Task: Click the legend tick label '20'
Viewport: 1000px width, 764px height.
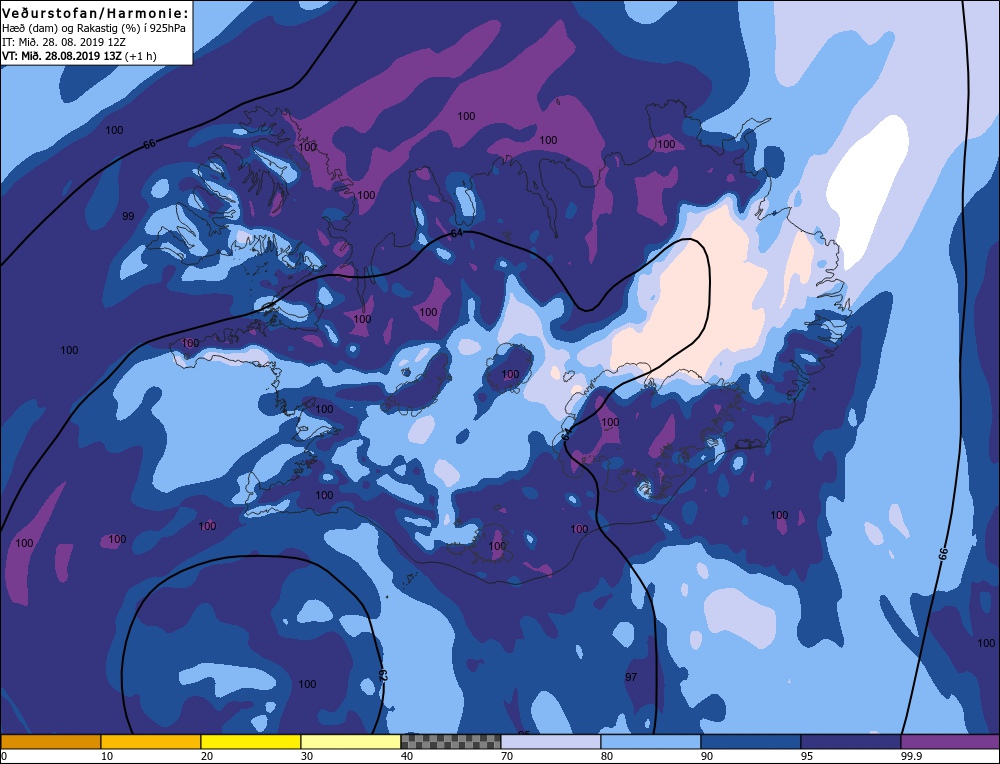Action: 207,756
